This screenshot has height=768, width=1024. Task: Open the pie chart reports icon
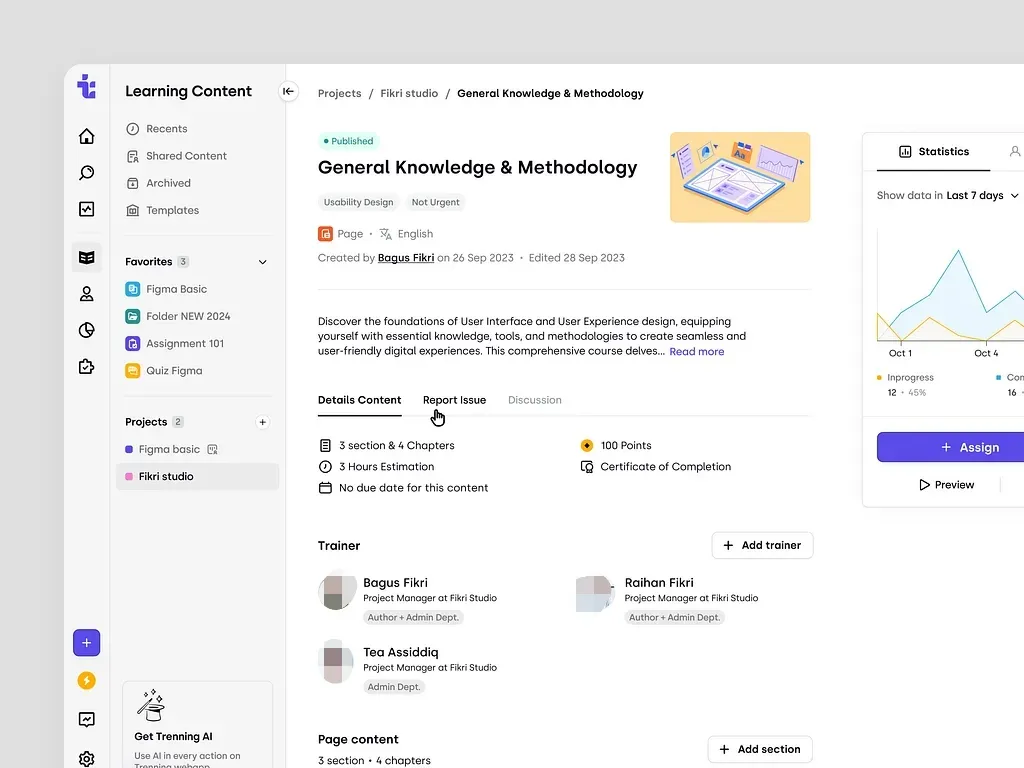[x=86, y=330]
